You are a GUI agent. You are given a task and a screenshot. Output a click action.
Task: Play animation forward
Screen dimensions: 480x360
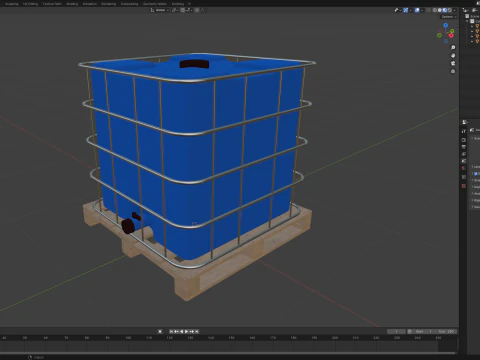(187, 331)
